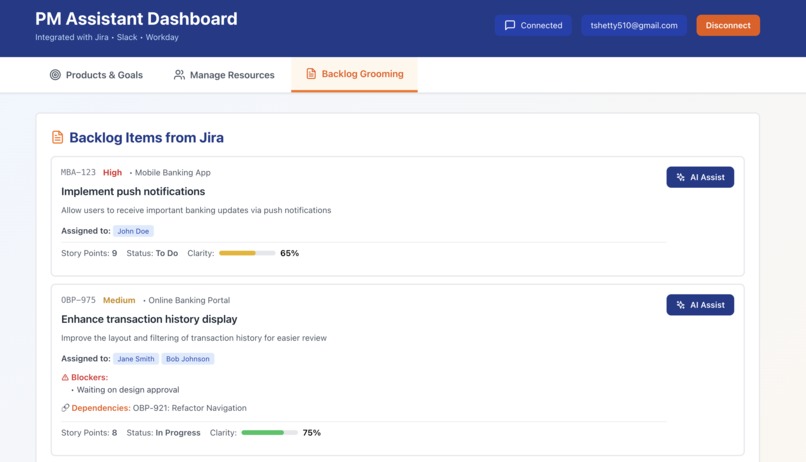Image resolution: width=806 pixels, height=462 pixels.
Task: Click the Implement push notifications title
Action: click(133, 191)
